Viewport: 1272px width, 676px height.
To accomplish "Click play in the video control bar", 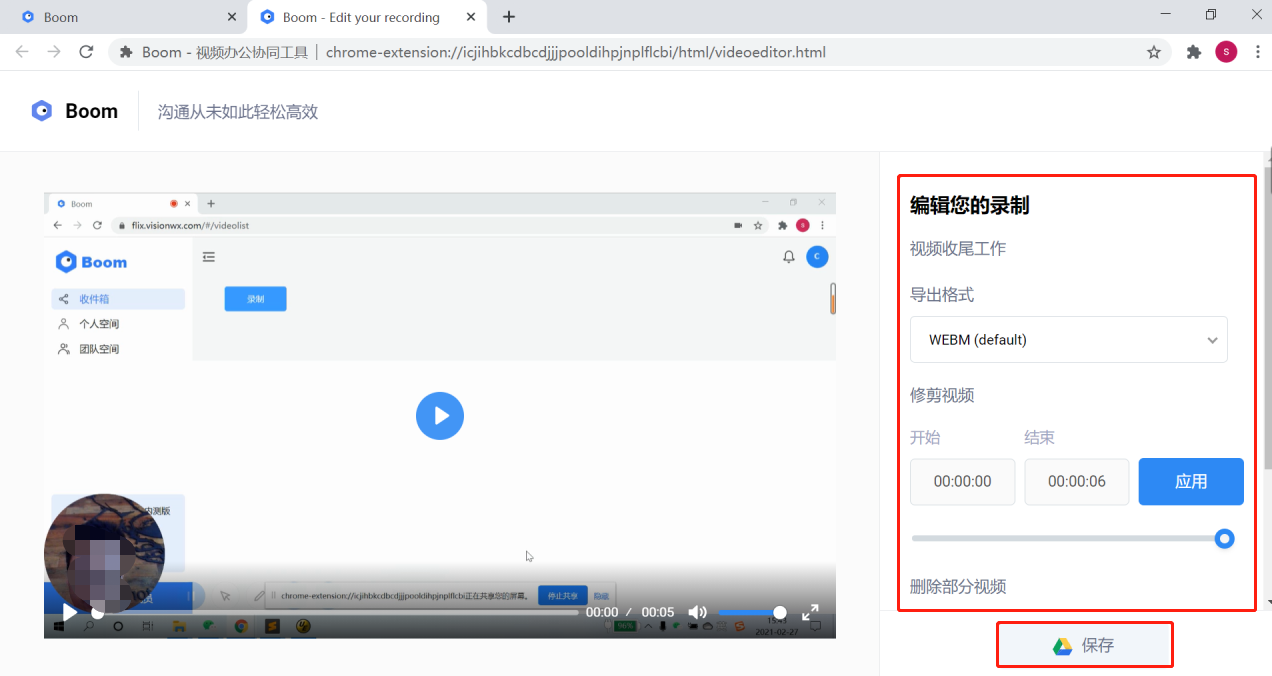I will (x=69, y=611).
